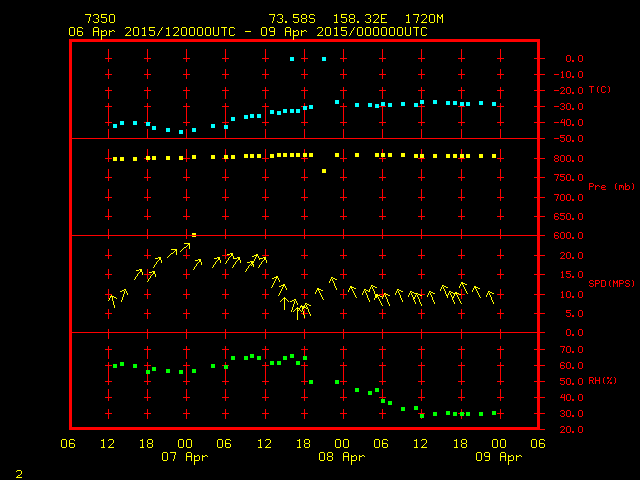Click the leftmost 06 hour label

tap(69, 444)
